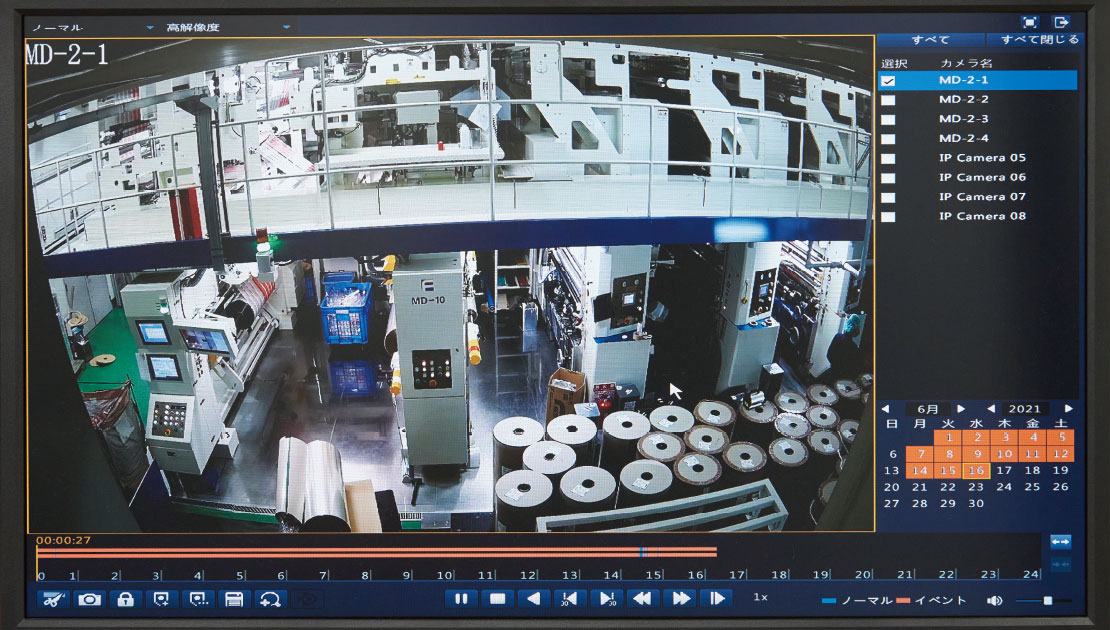
Task: Go to the next year arrow
Action: tap(1068, 409)
